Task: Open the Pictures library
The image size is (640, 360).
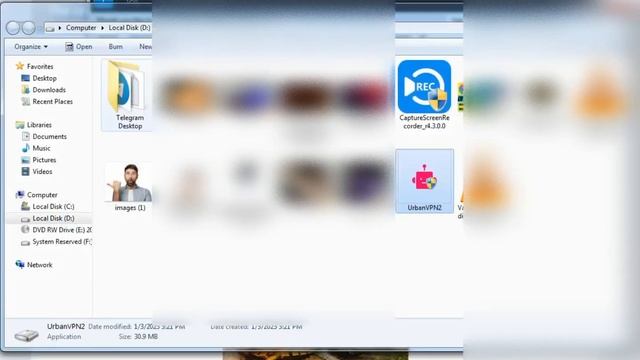Action: 44,160
